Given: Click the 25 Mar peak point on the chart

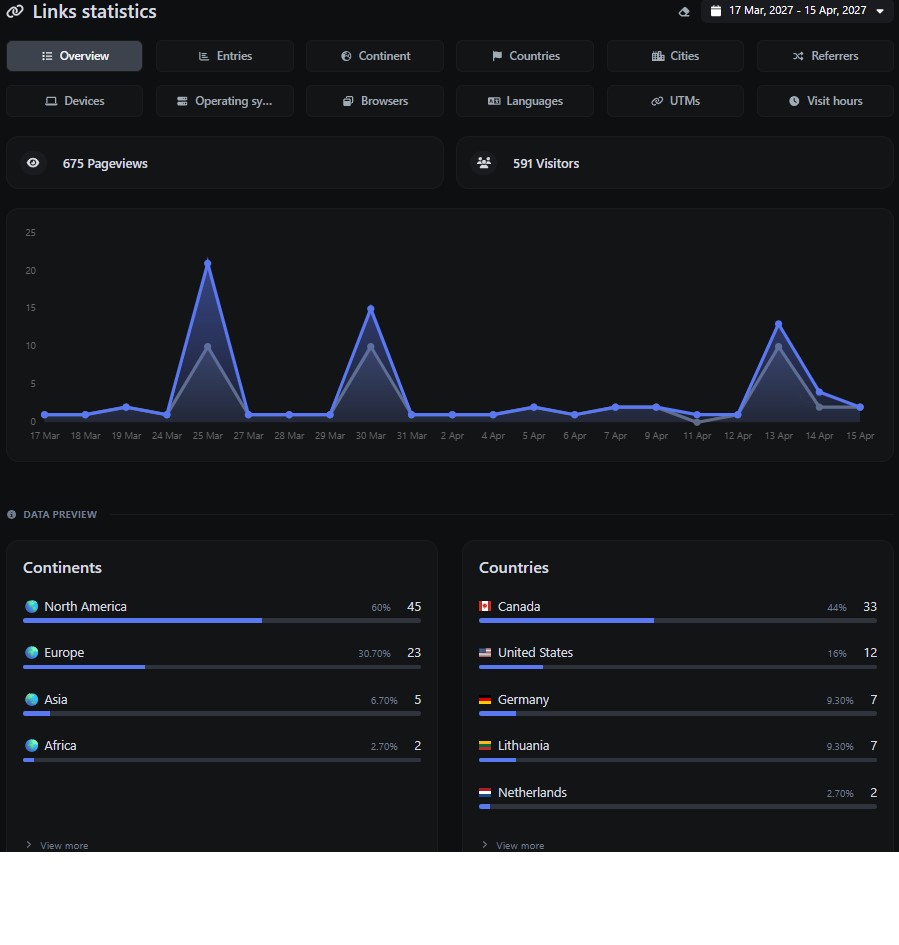Looking at the screenshot, I should point(208,262).
